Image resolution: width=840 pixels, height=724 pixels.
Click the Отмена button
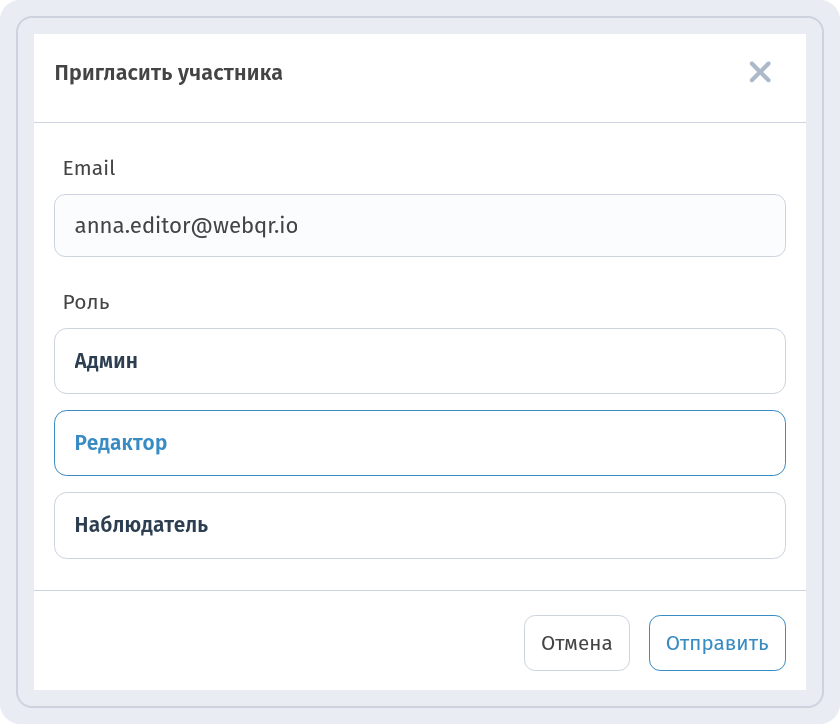coord(576,643)
